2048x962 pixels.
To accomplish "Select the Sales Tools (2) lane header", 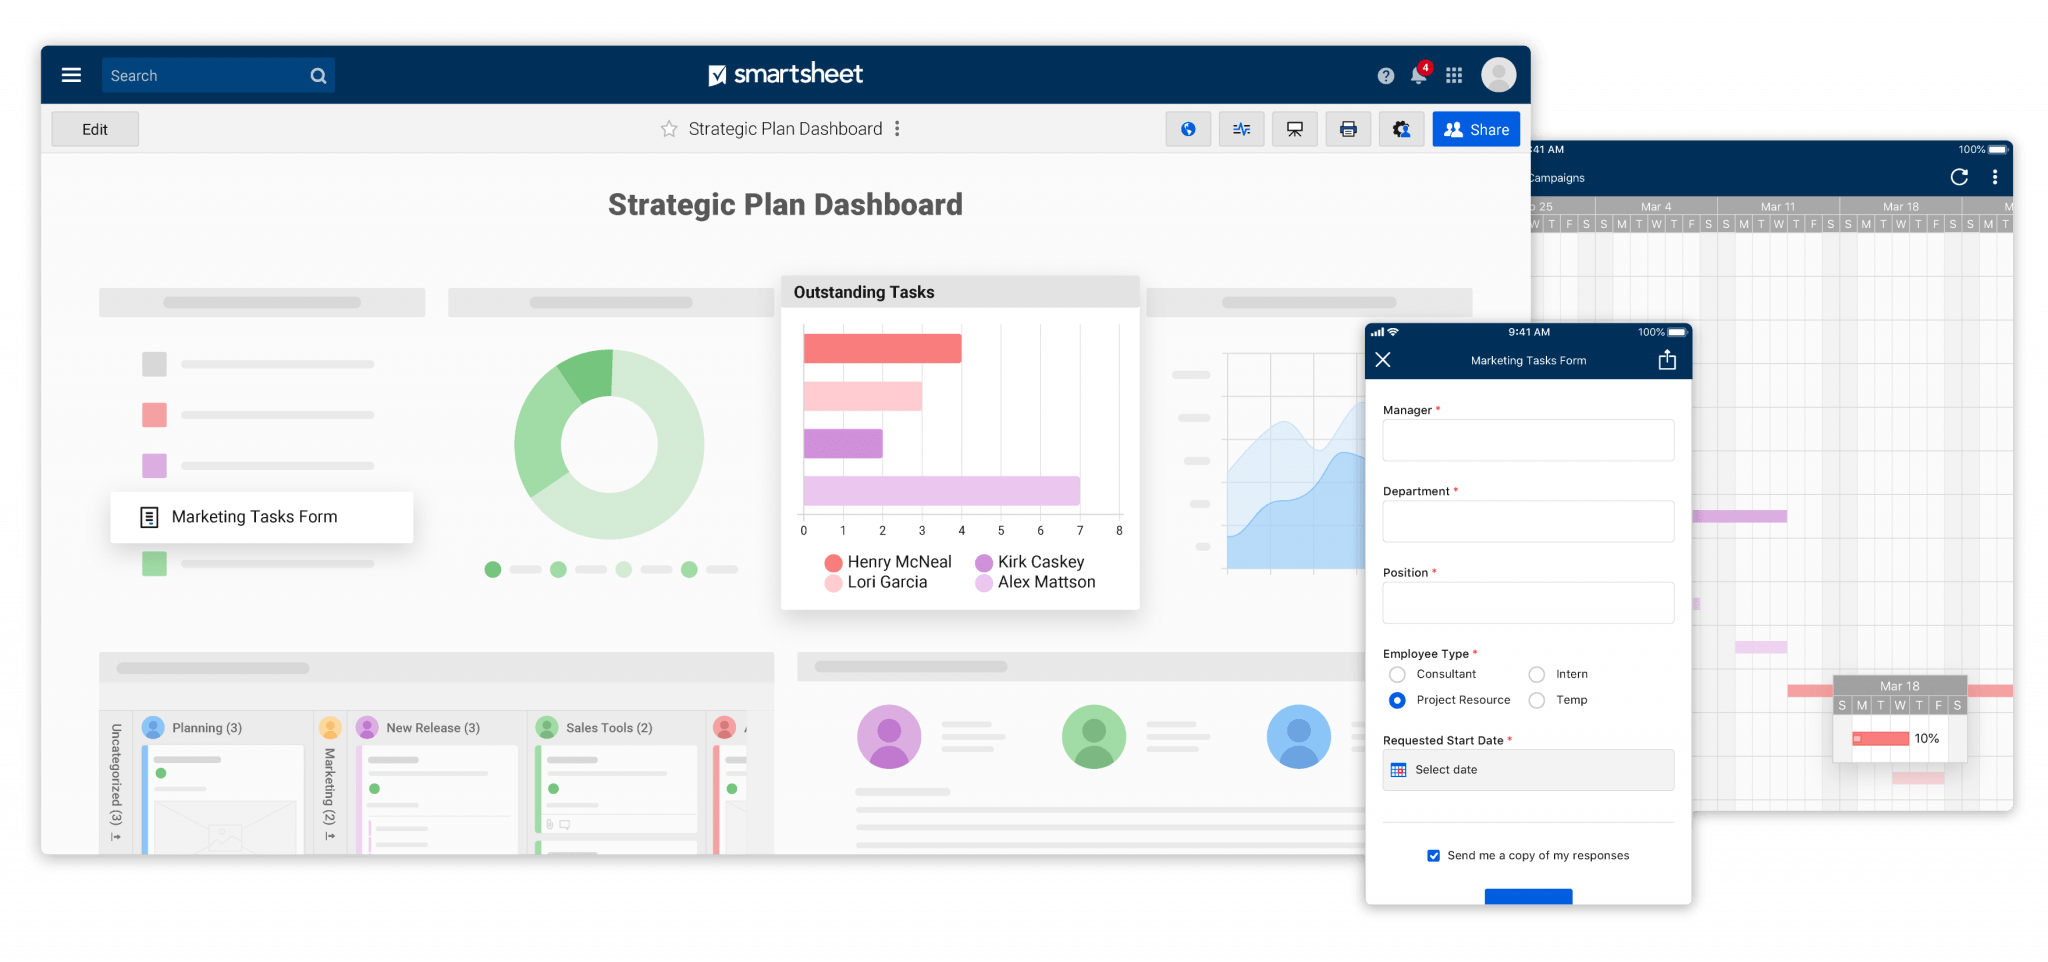I will 609,728.
